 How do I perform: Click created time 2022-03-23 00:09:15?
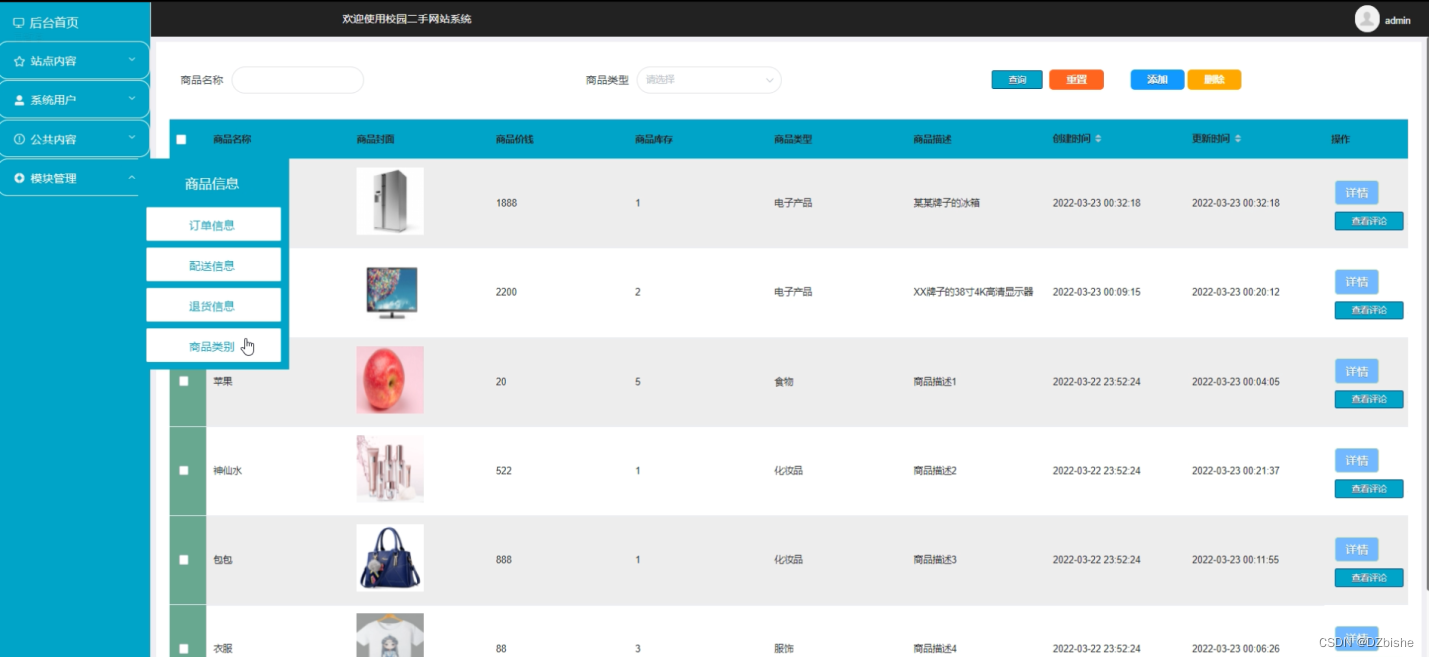pyautogui.click(x=1096, y=292)
